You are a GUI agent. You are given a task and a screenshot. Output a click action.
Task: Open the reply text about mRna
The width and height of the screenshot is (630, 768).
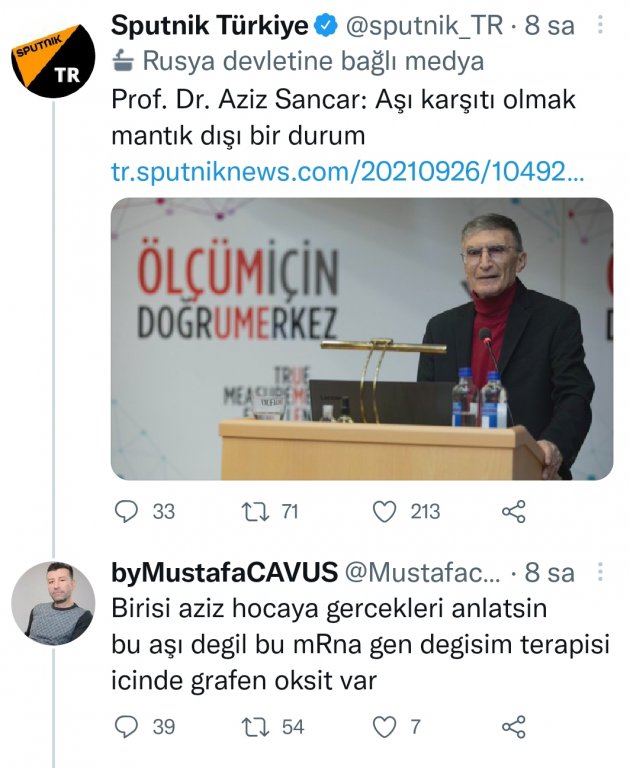(360, 645)
